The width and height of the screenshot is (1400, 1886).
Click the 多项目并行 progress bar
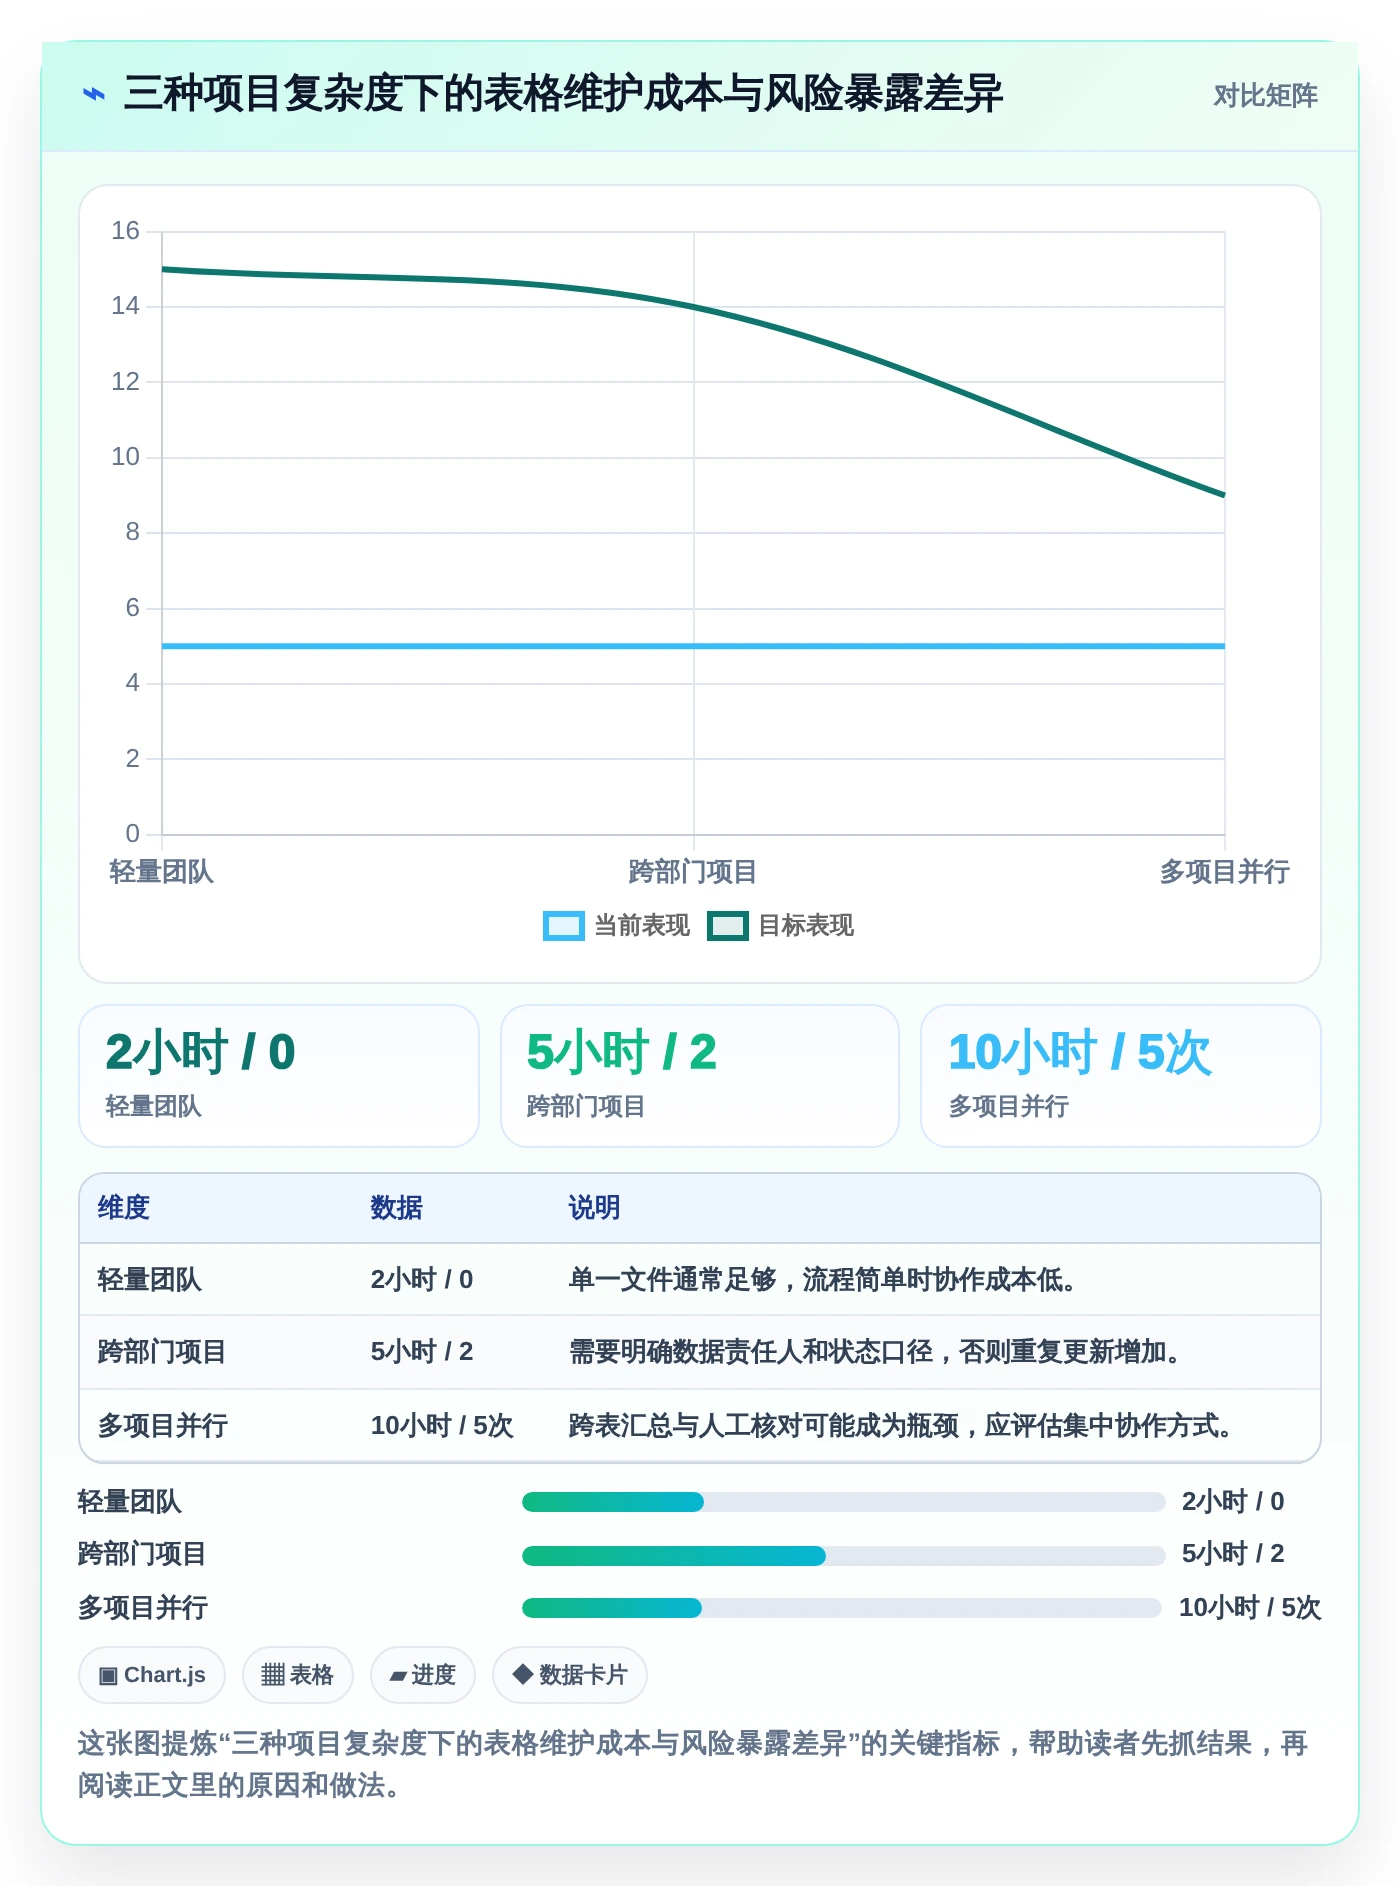pos(841,1608)
